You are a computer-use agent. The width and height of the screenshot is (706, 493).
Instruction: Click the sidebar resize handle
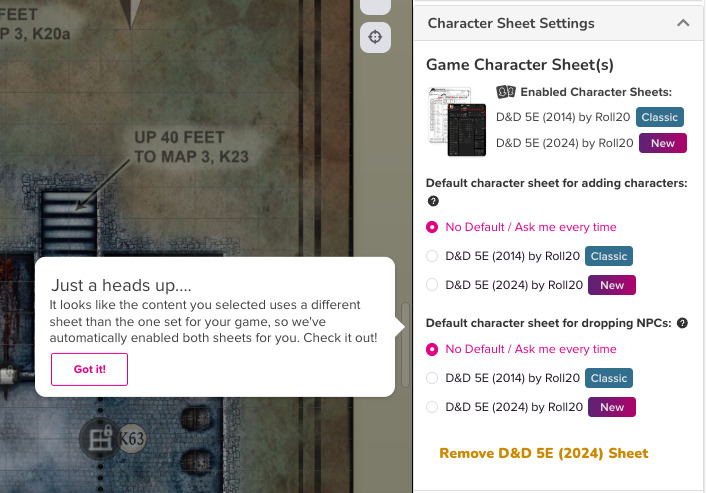pyautogui.click(x=405, y=343)
